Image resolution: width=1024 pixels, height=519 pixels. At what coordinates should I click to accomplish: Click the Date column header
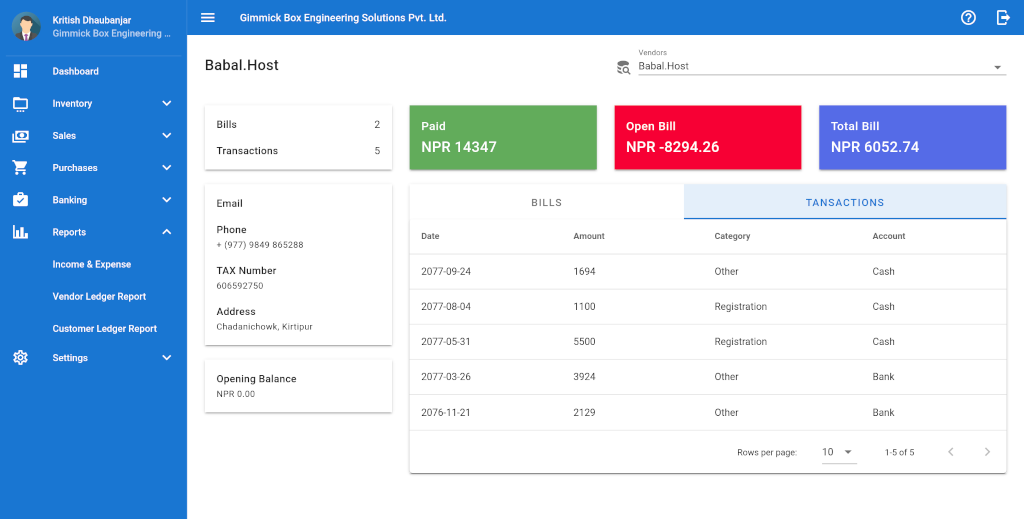coord(430,236)
